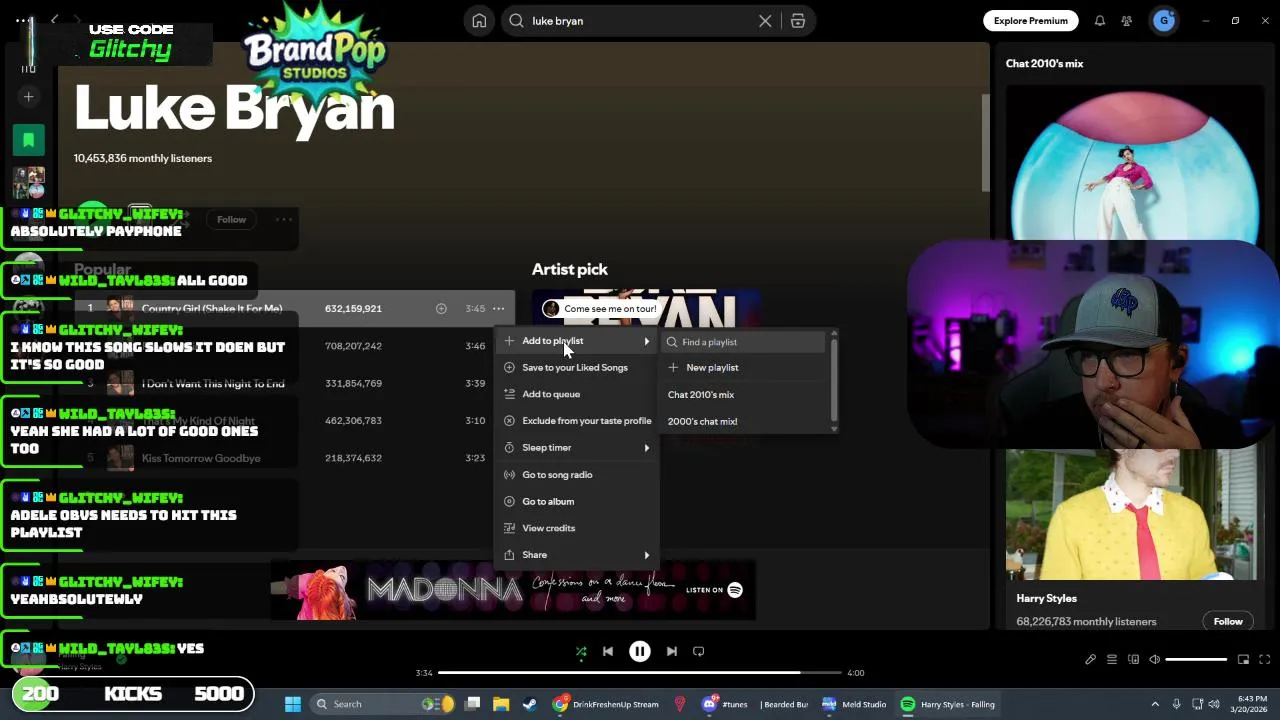Open Chat 2010's mix panel title

1044,64
